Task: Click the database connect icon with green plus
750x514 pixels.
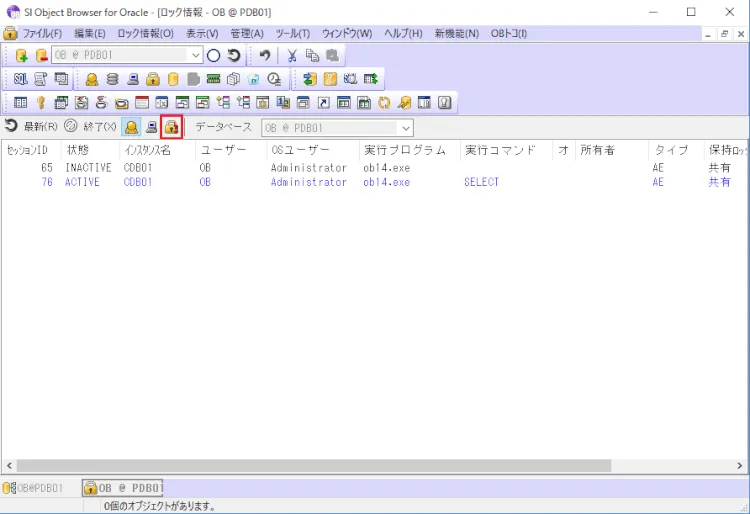Action: (21, 55)
